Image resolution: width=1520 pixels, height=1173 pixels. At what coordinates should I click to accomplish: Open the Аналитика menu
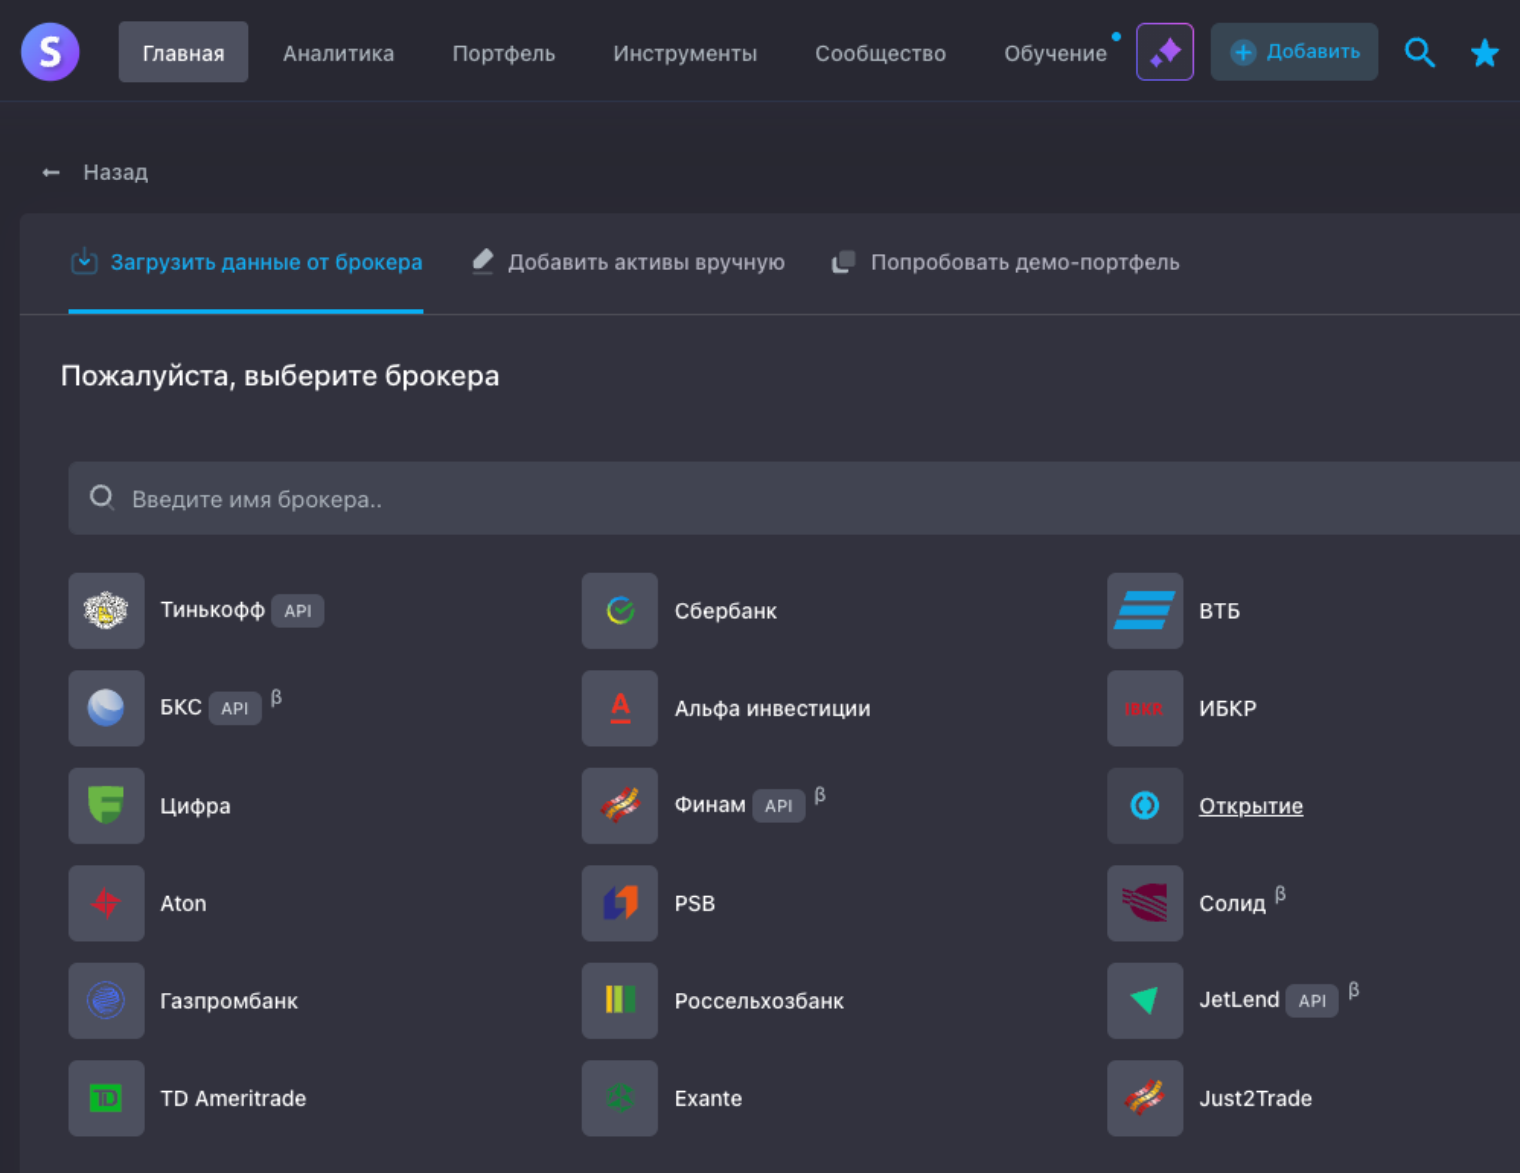(338, 53)
